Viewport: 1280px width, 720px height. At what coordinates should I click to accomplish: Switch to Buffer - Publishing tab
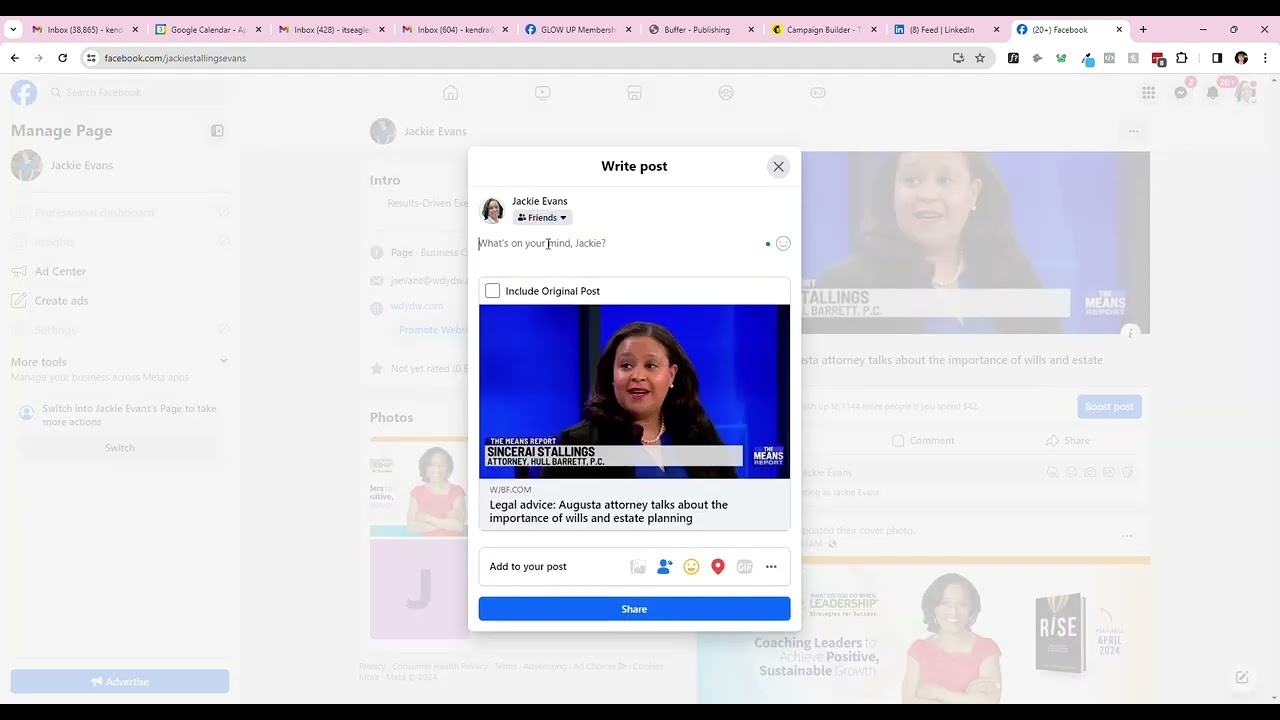(701, 30)
